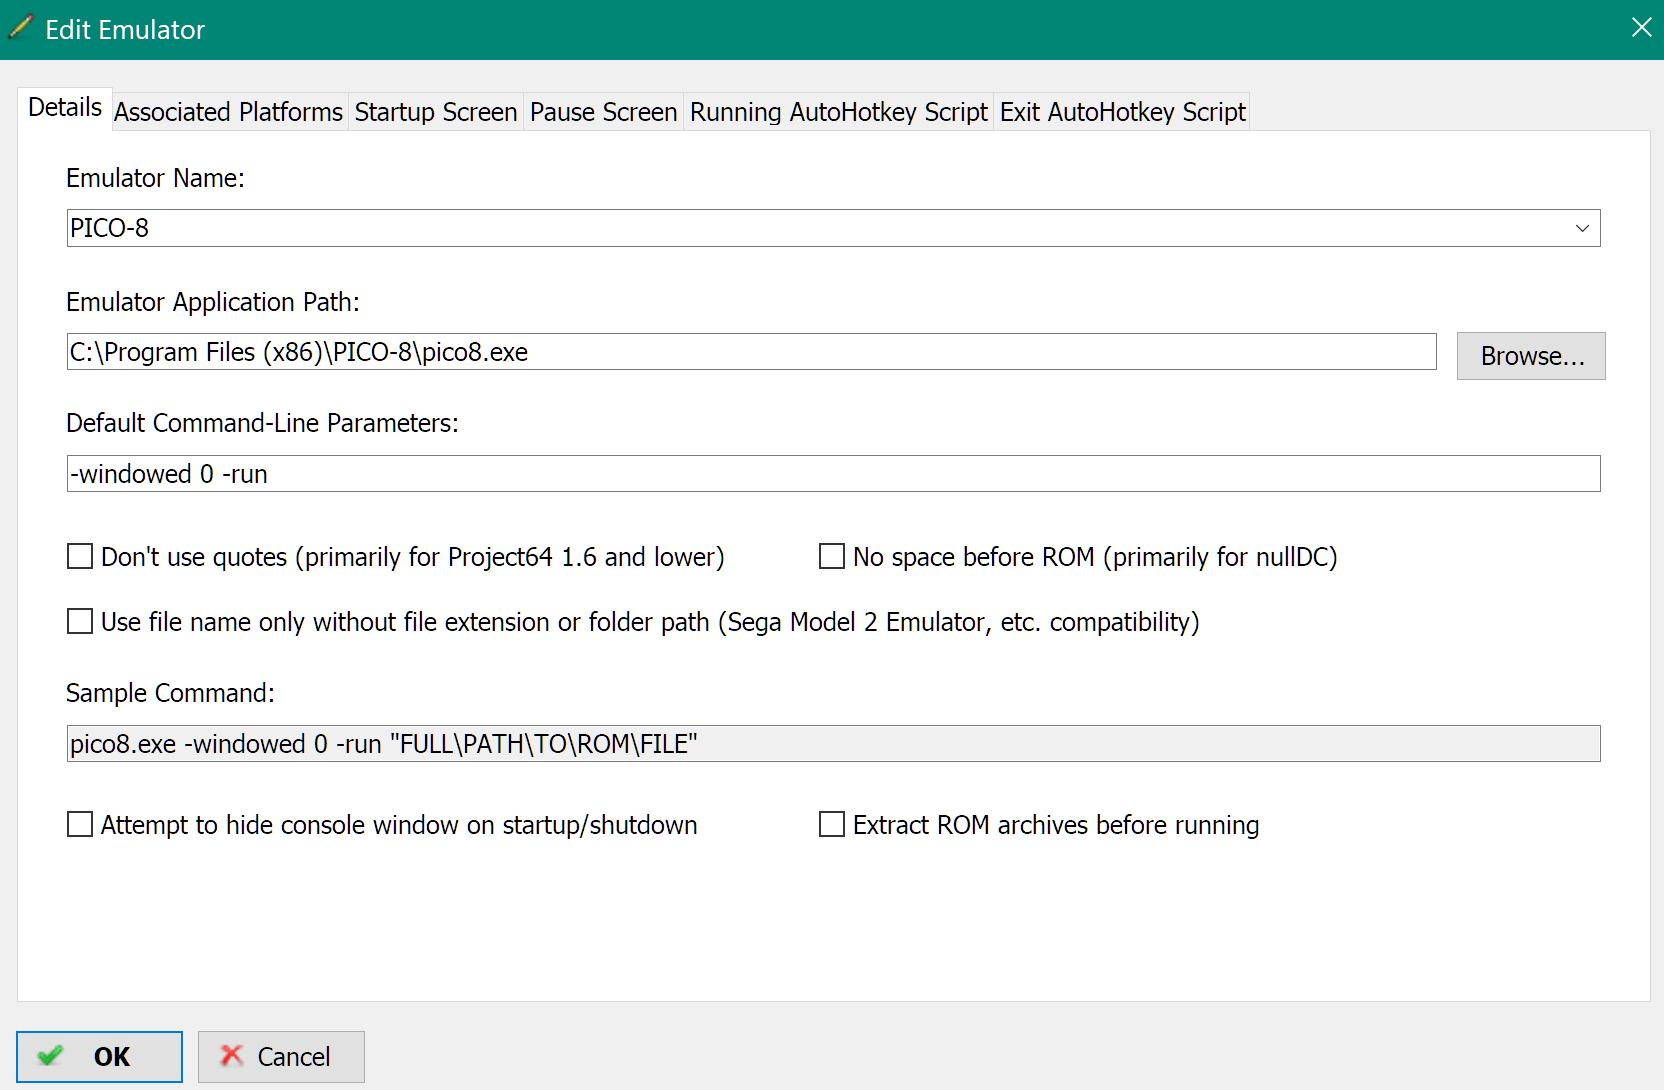Enable Attempt to hide console window
Image resolution: width=1664 pixels, height=1090 pixels.
tap(80, 824)
